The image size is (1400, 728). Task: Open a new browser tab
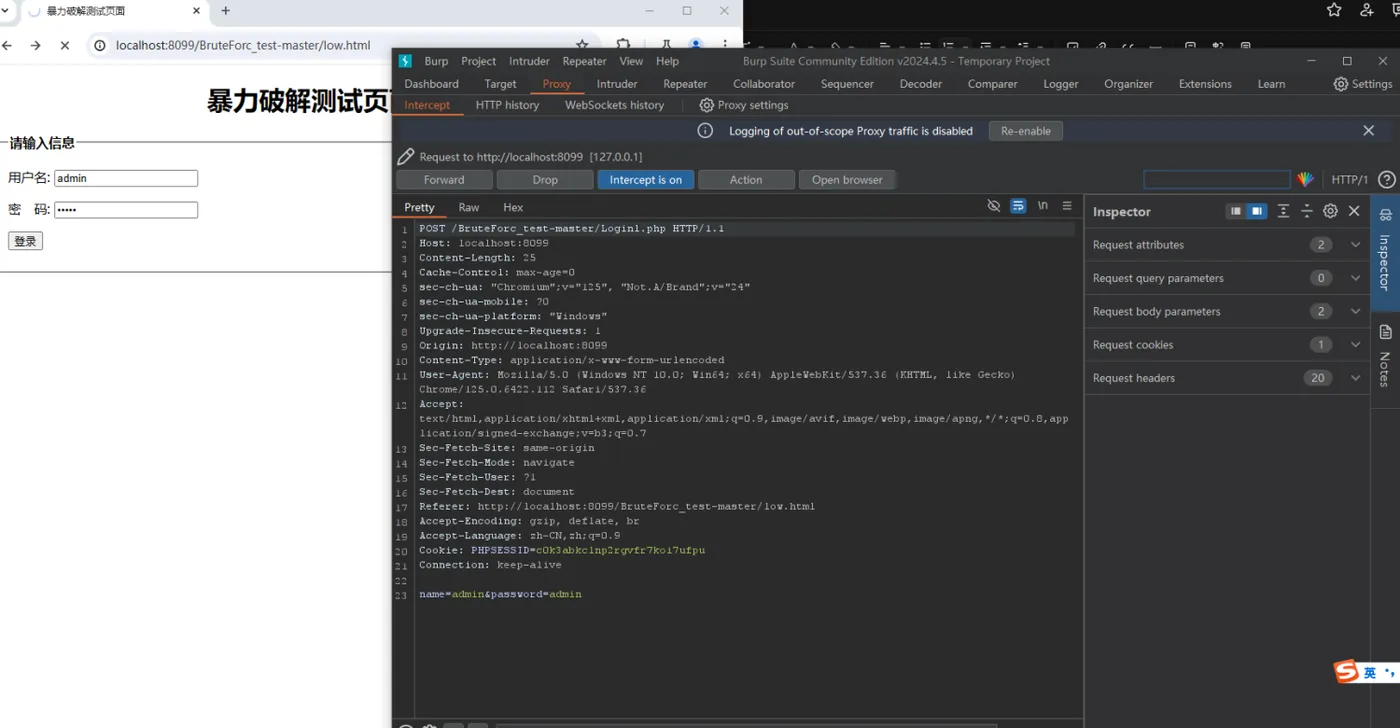225,11
